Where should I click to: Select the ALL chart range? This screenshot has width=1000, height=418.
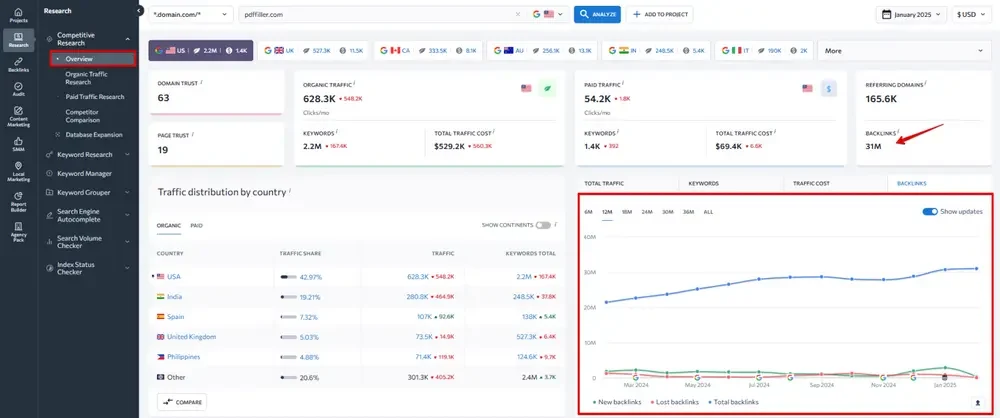point(708,212)
